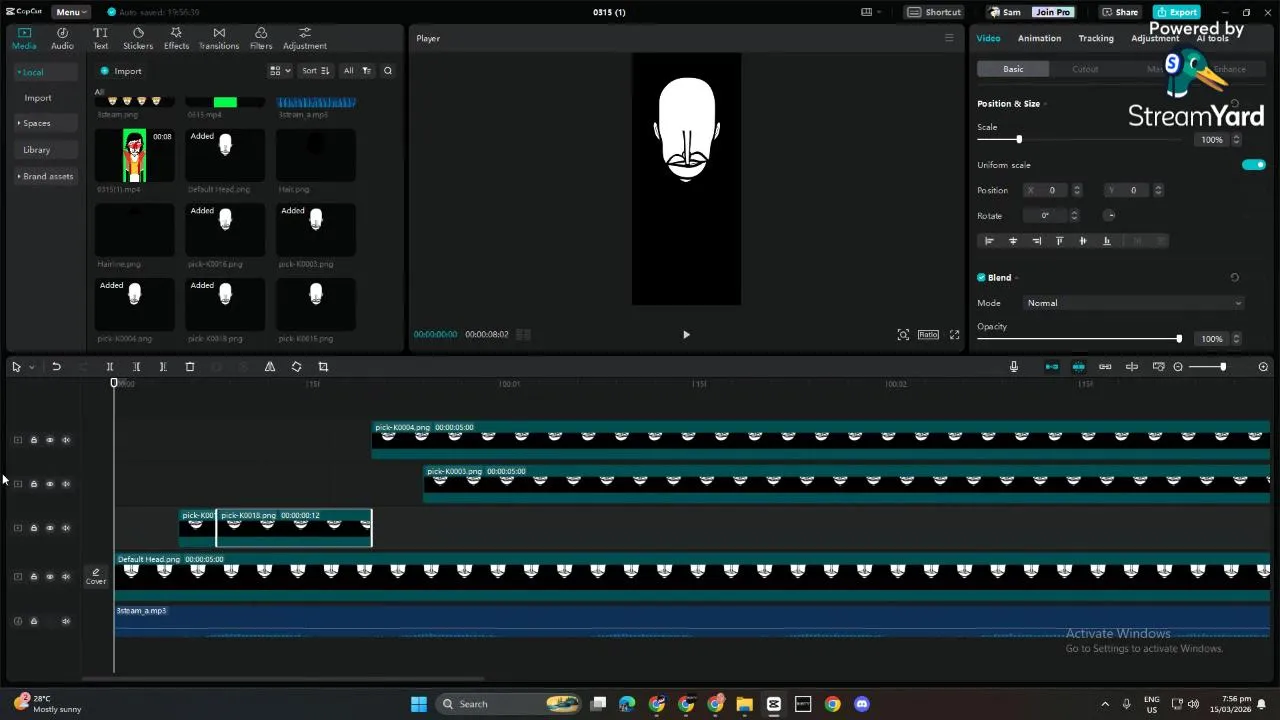Adjust the Rotate degree stepper arrows
1280x720 pixels.
tap(1074, 216)
